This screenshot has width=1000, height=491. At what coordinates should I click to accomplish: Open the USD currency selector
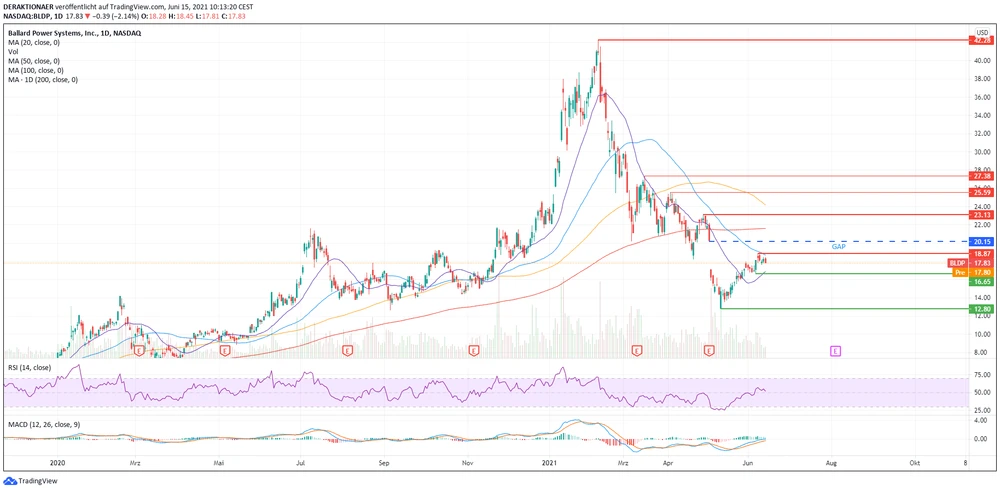point(980,31)
